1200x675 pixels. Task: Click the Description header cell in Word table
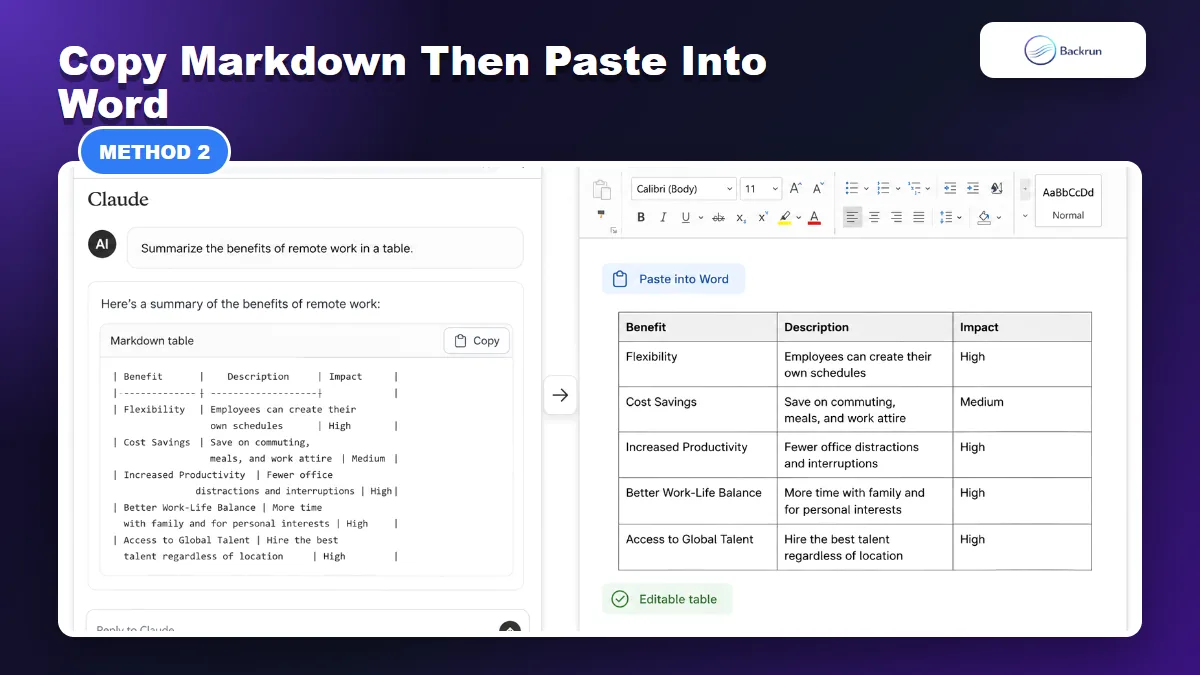click(865, 327)
